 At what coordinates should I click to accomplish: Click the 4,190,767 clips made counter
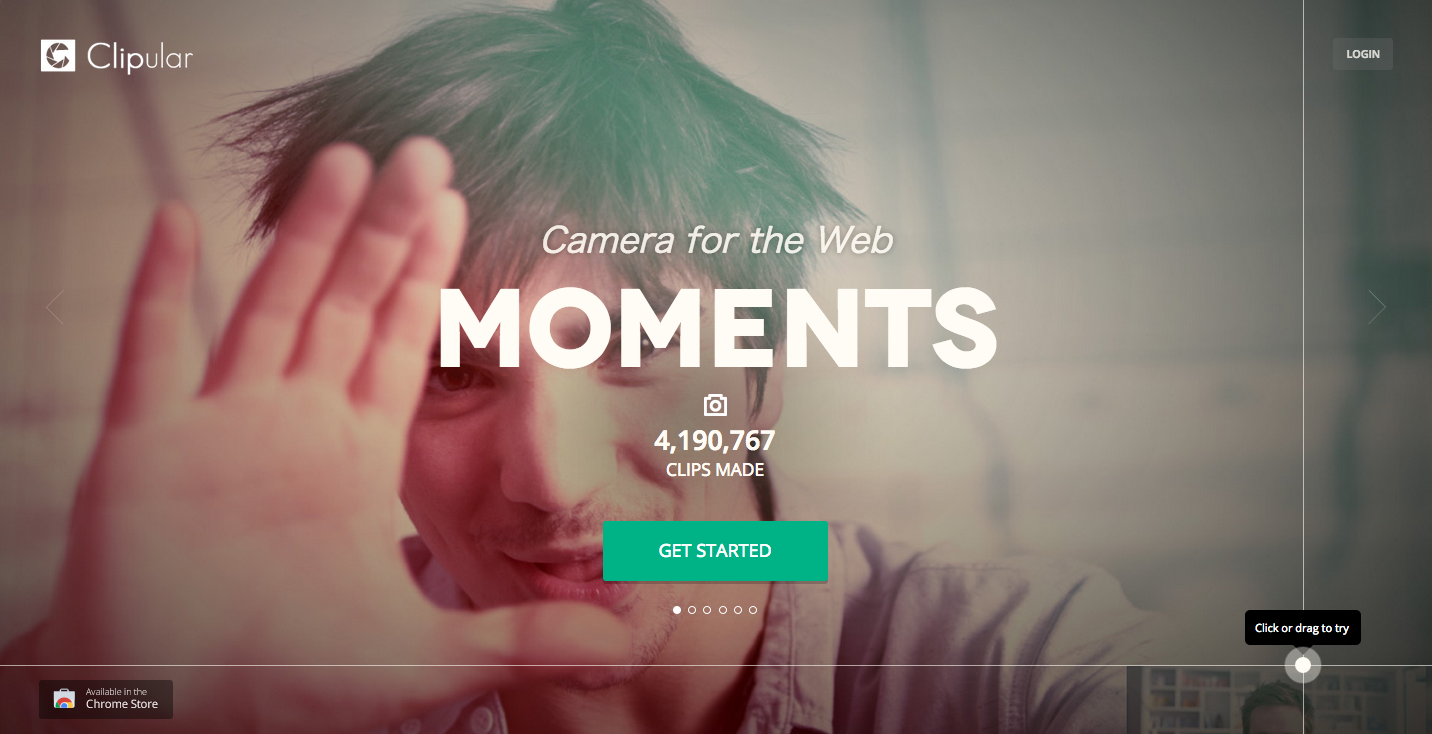click(715, 453)
